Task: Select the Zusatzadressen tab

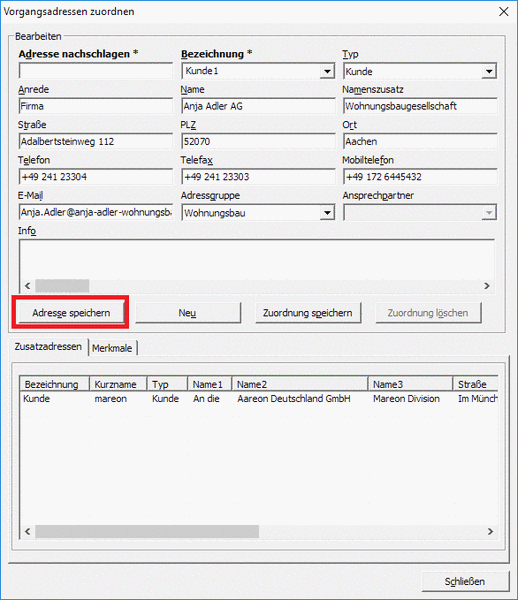Action: [x=48, y=346]
